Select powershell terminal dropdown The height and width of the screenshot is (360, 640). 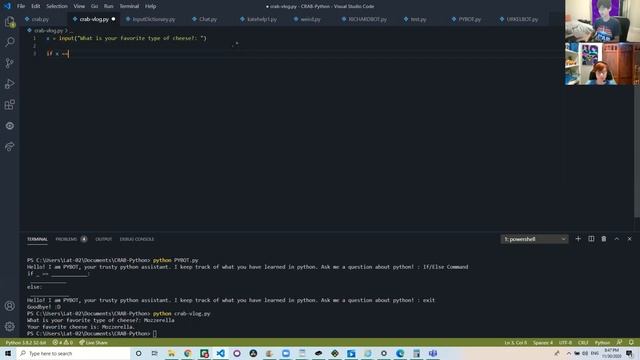(x=535, y=239)
